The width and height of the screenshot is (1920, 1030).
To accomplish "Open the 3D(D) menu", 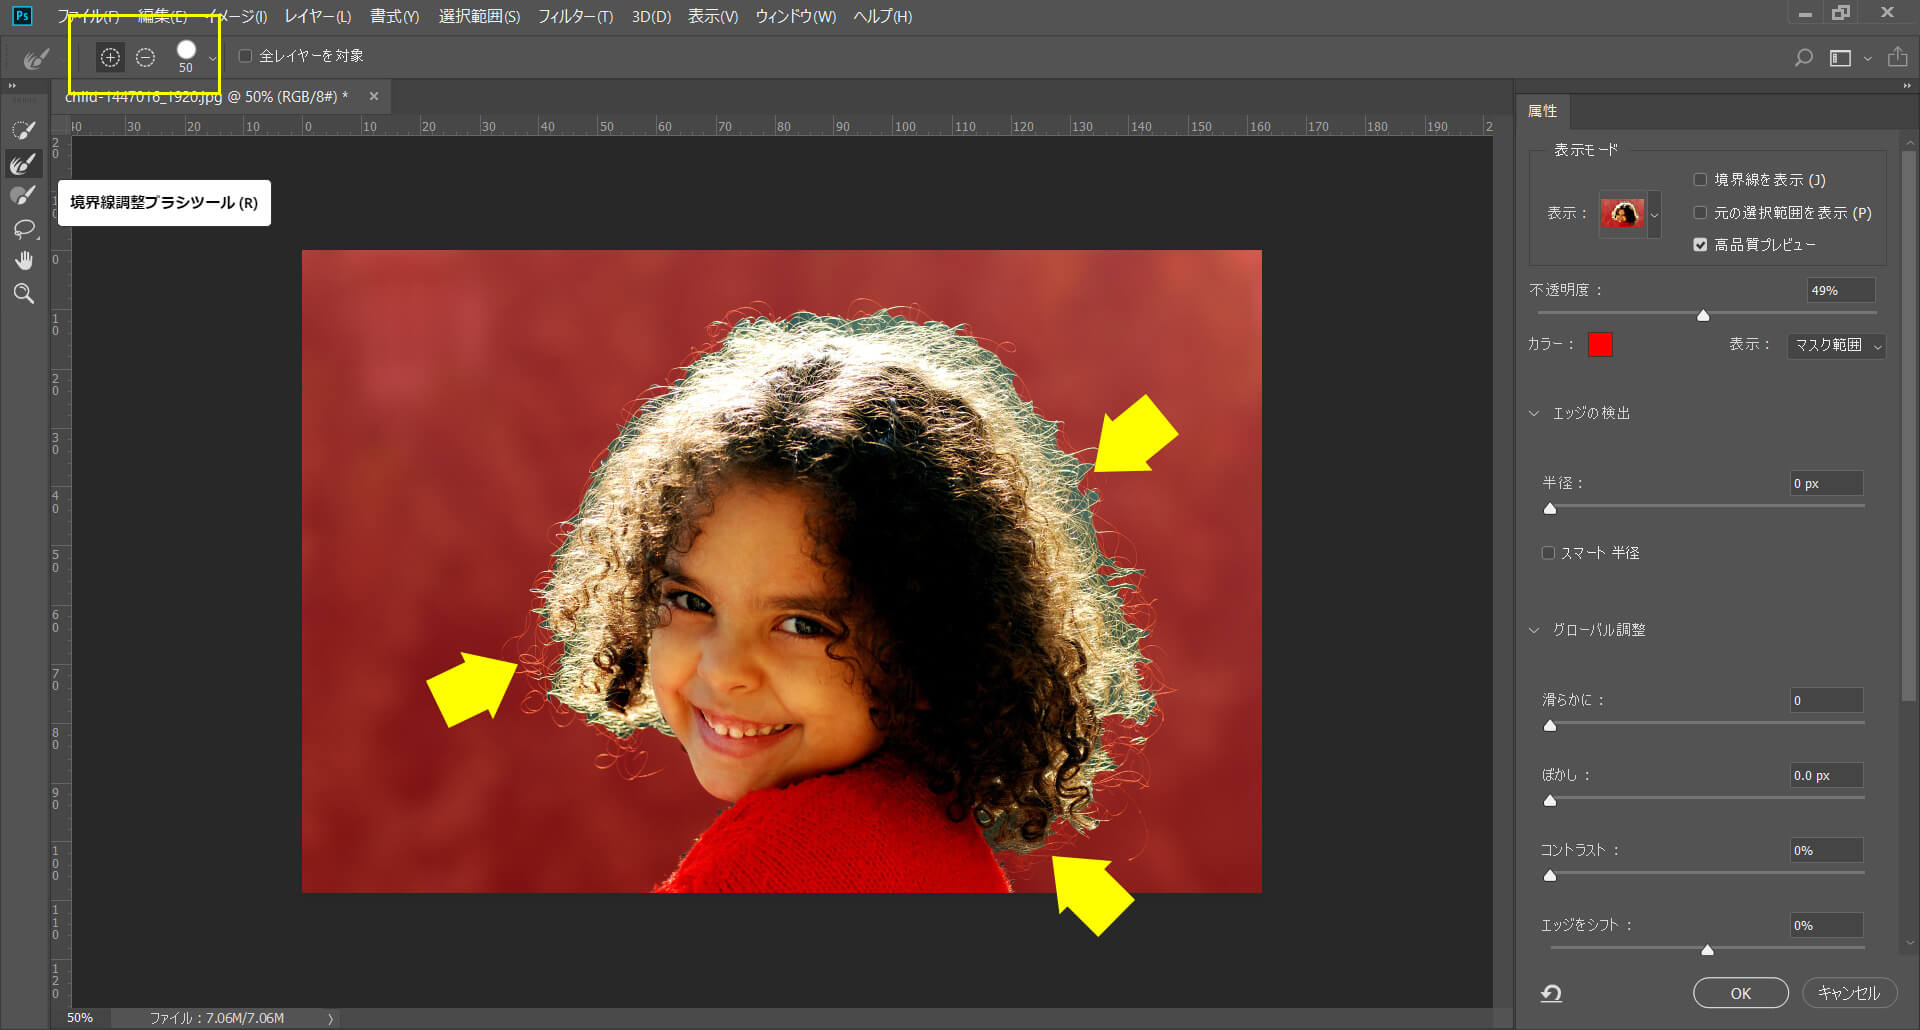I will (x=651, y=17).
